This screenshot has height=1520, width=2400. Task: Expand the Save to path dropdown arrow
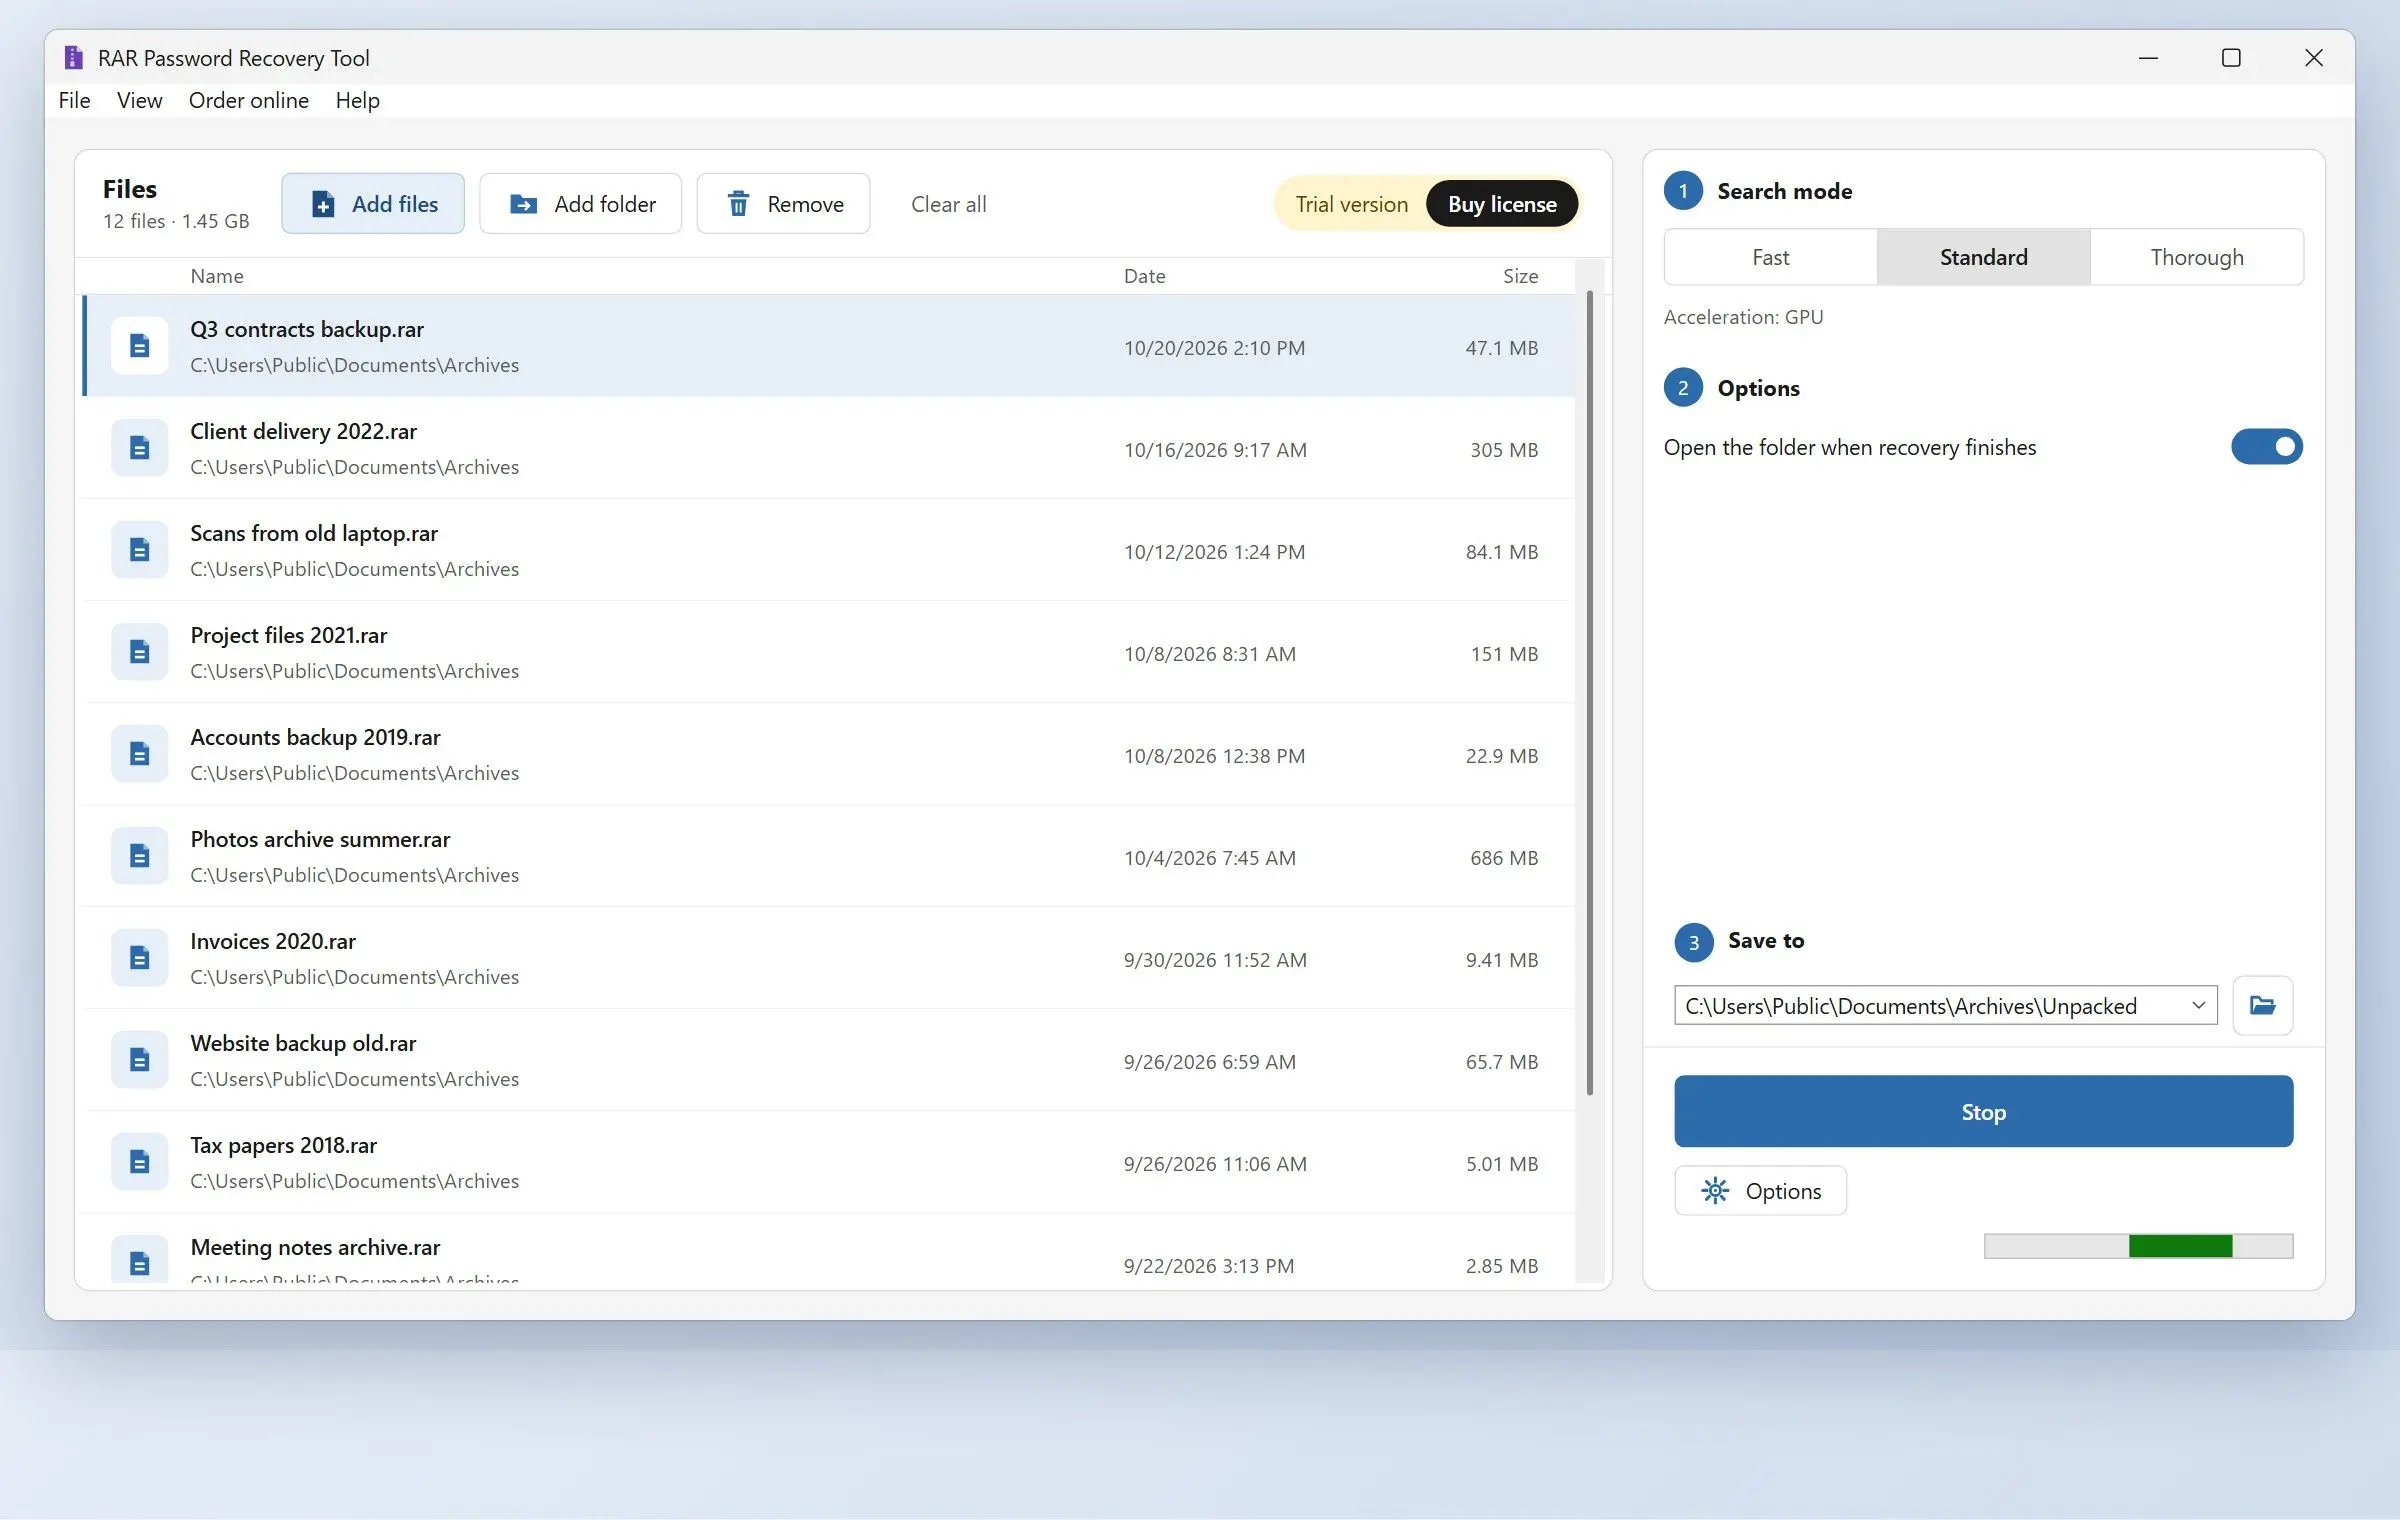[2199, 1005]
